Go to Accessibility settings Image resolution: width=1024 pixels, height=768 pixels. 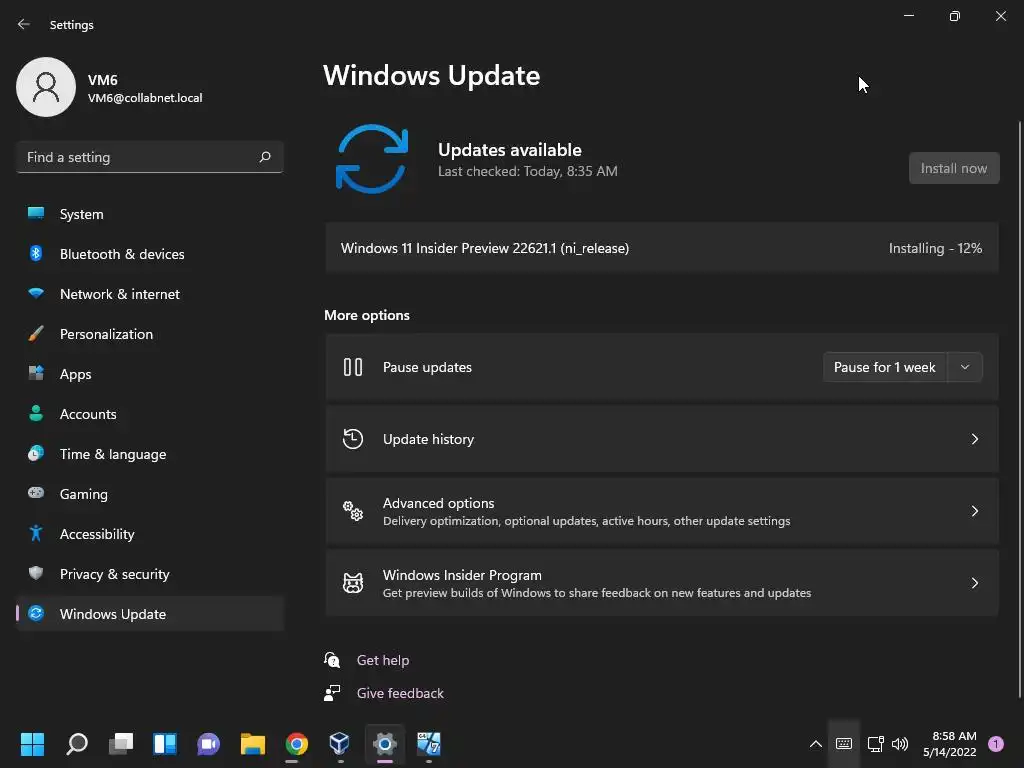(150, 534)
